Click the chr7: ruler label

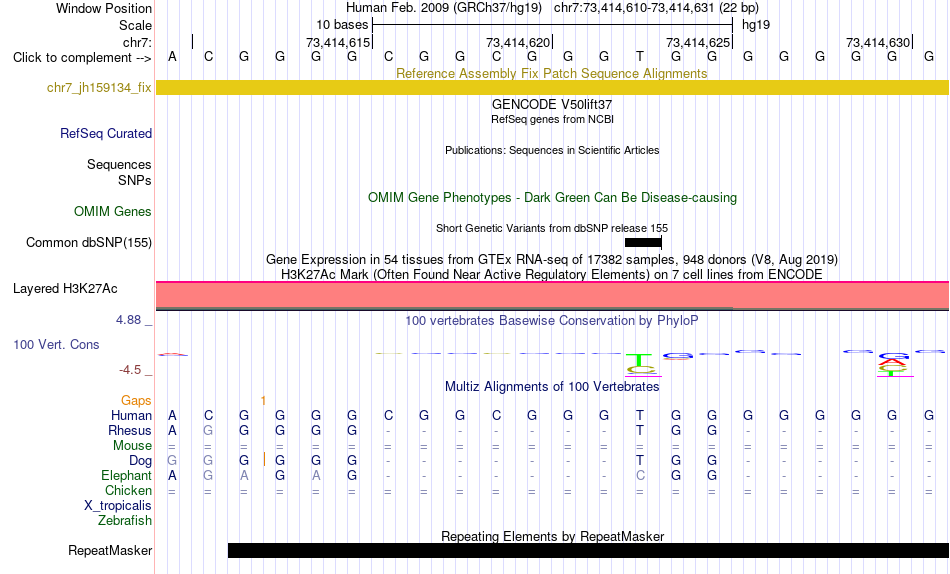tap(137, 42)
